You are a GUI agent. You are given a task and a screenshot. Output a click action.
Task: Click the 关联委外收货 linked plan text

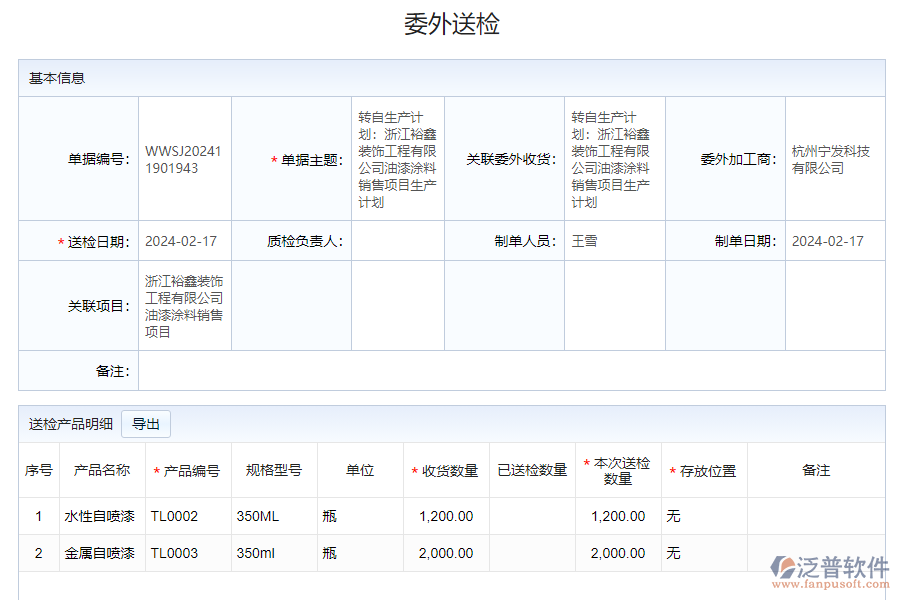click(615, 159)
